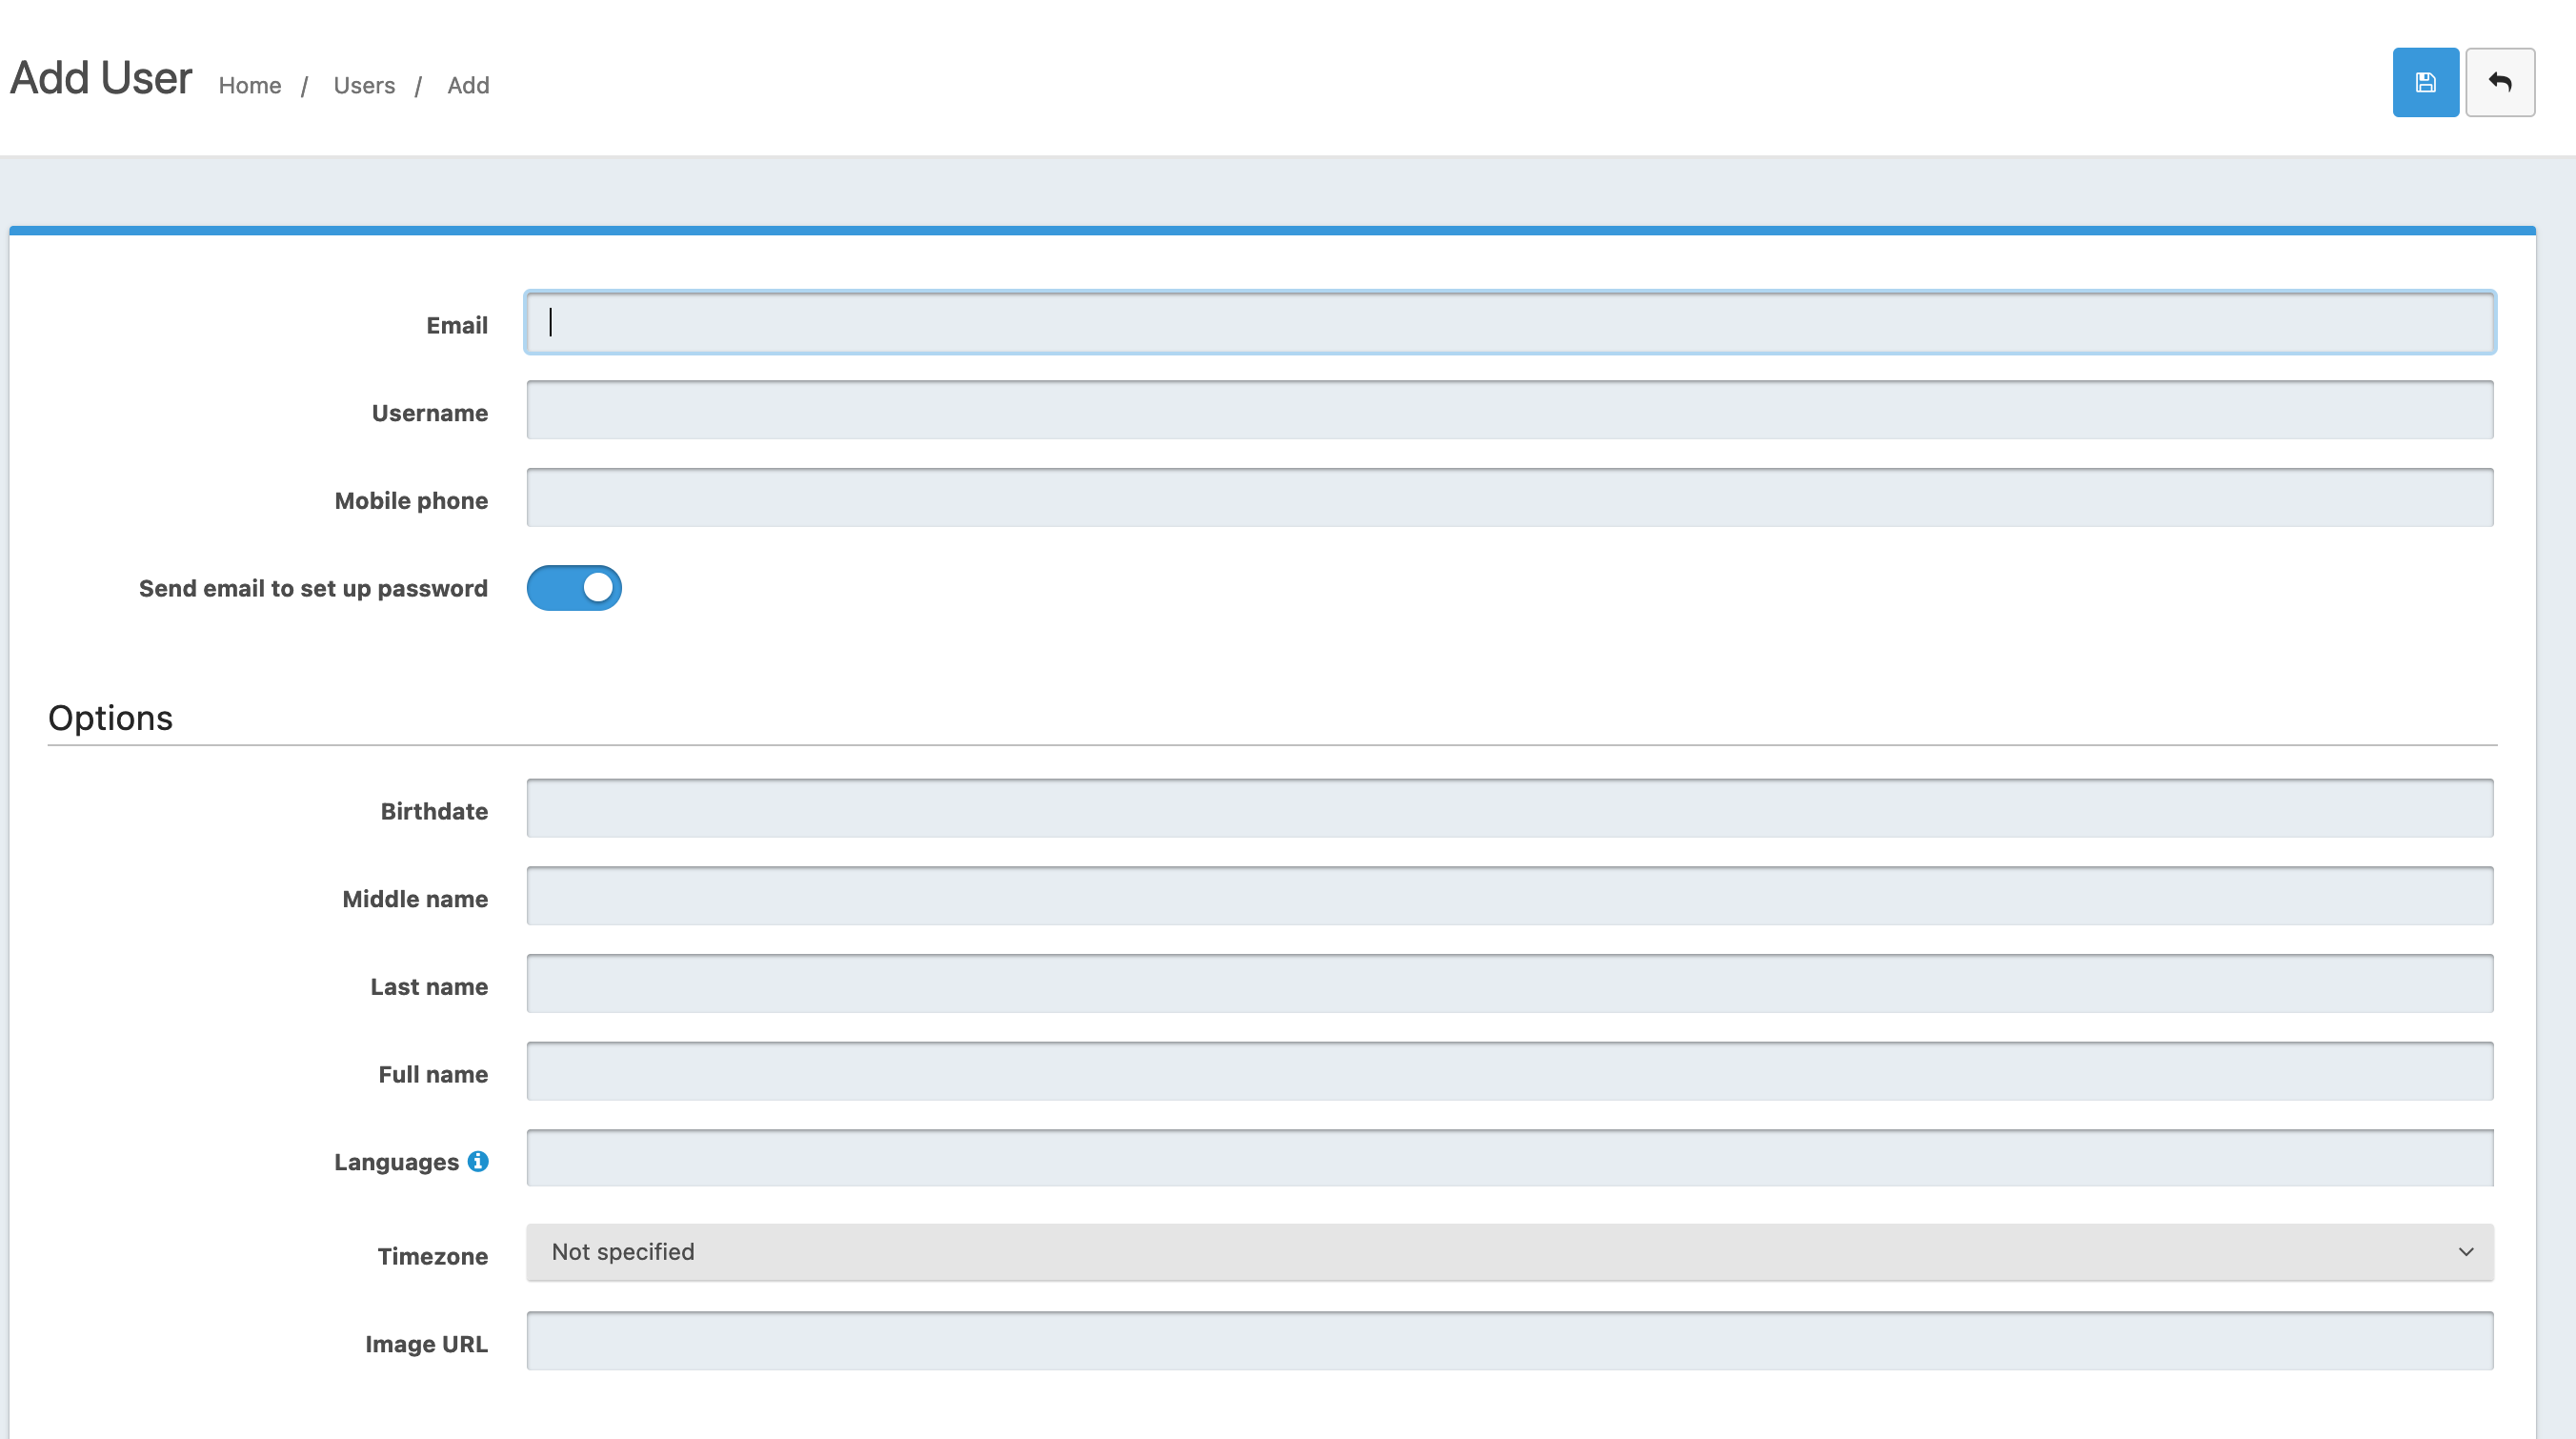Click the Options section heading
2576x1439 pixels.
[110, 716]
